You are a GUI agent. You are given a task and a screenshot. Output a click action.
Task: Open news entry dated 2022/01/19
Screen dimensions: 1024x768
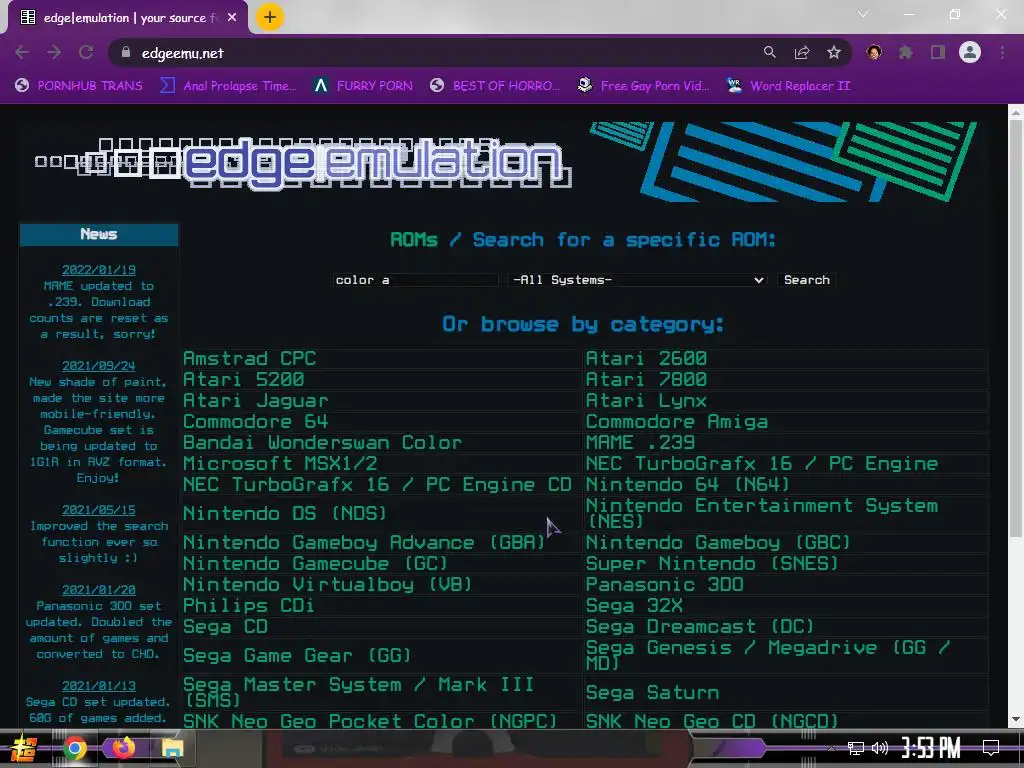[x=99, y=270]
